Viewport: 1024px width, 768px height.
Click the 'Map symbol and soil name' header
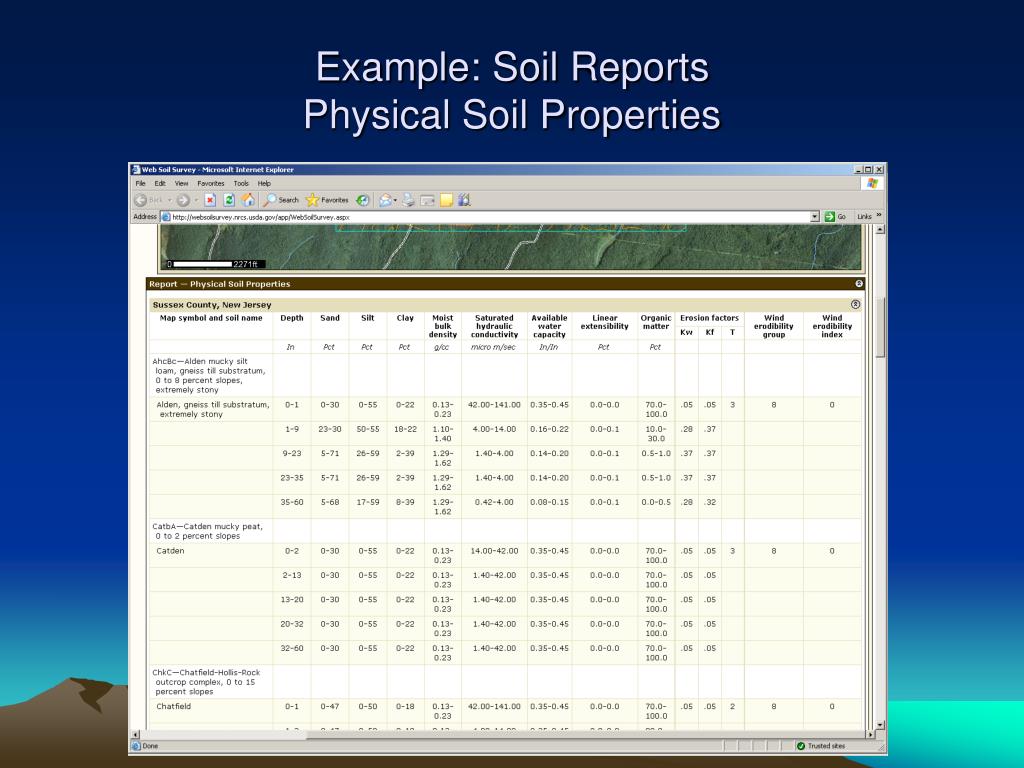click(x=211, y=318)
